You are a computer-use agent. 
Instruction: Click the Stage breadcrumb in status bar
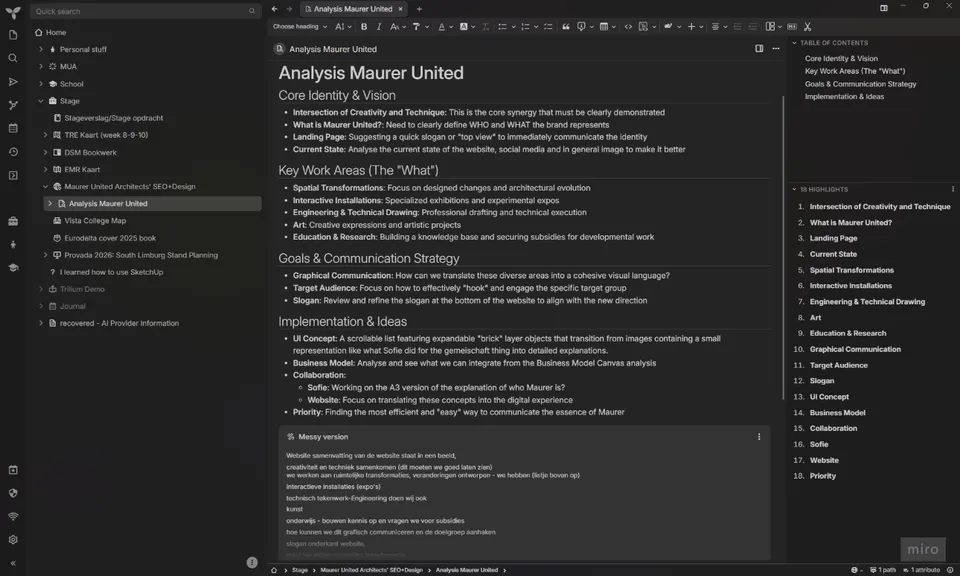300,570
